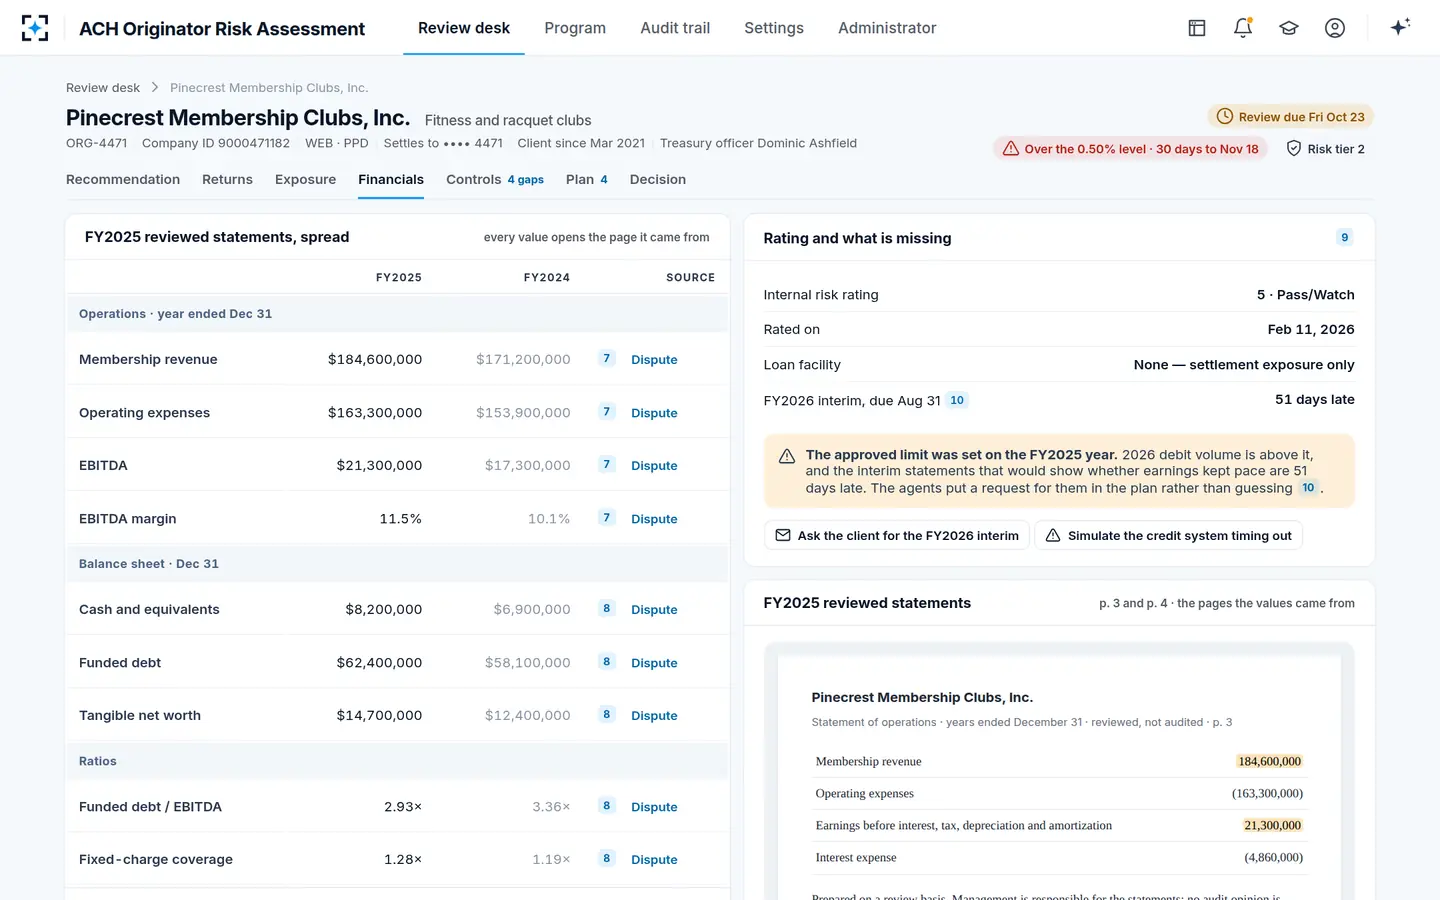Select the Returns sub-tab
Viewport: 1440px width, 900px height.
coord(227,180)
